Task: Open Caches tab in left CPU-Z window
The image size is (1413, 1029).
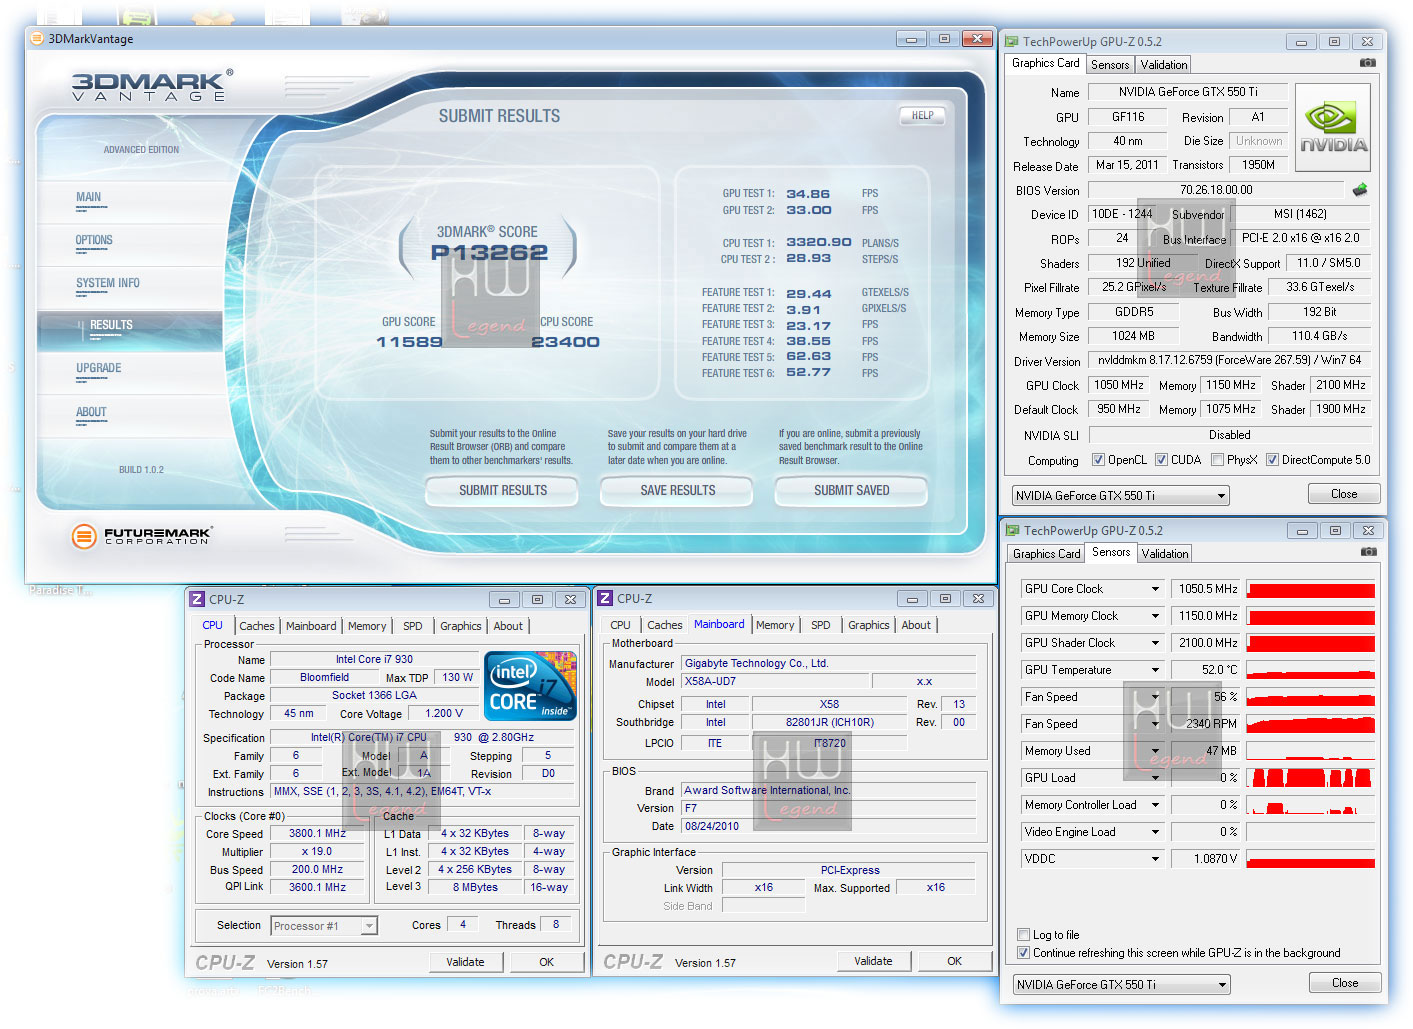Action: [257, 626]
